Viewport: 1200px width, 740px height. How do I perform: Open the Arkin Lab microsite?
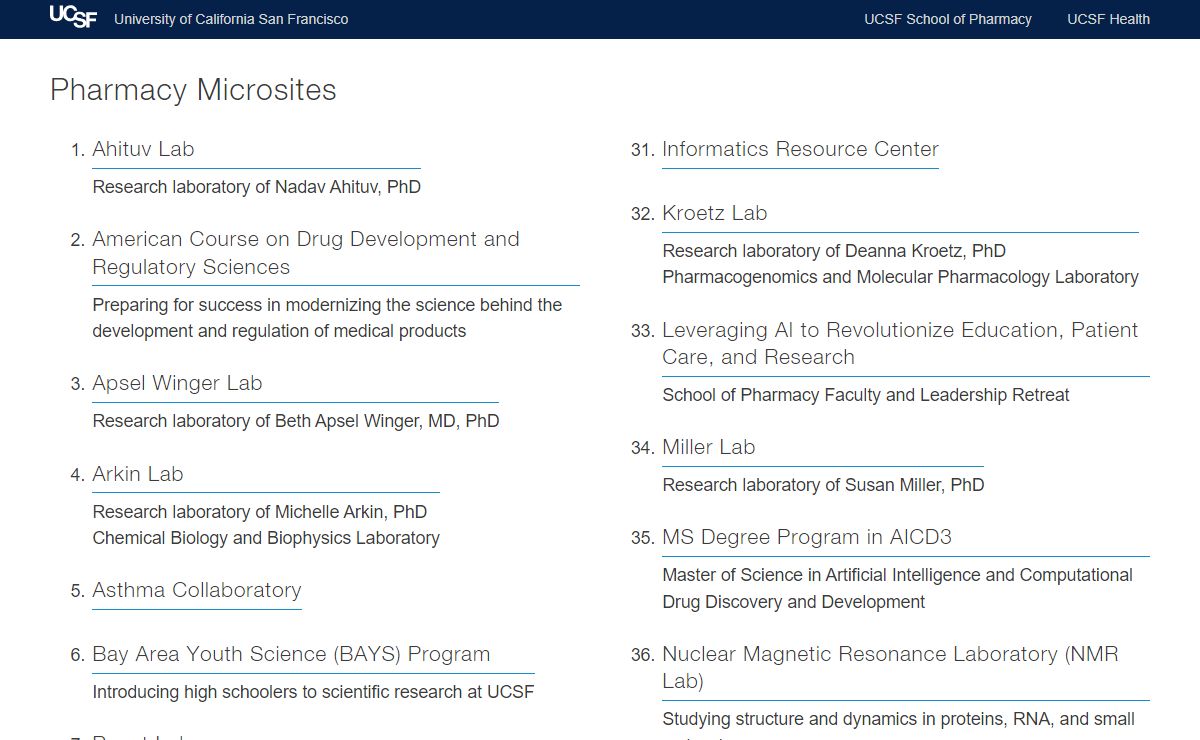138,474
